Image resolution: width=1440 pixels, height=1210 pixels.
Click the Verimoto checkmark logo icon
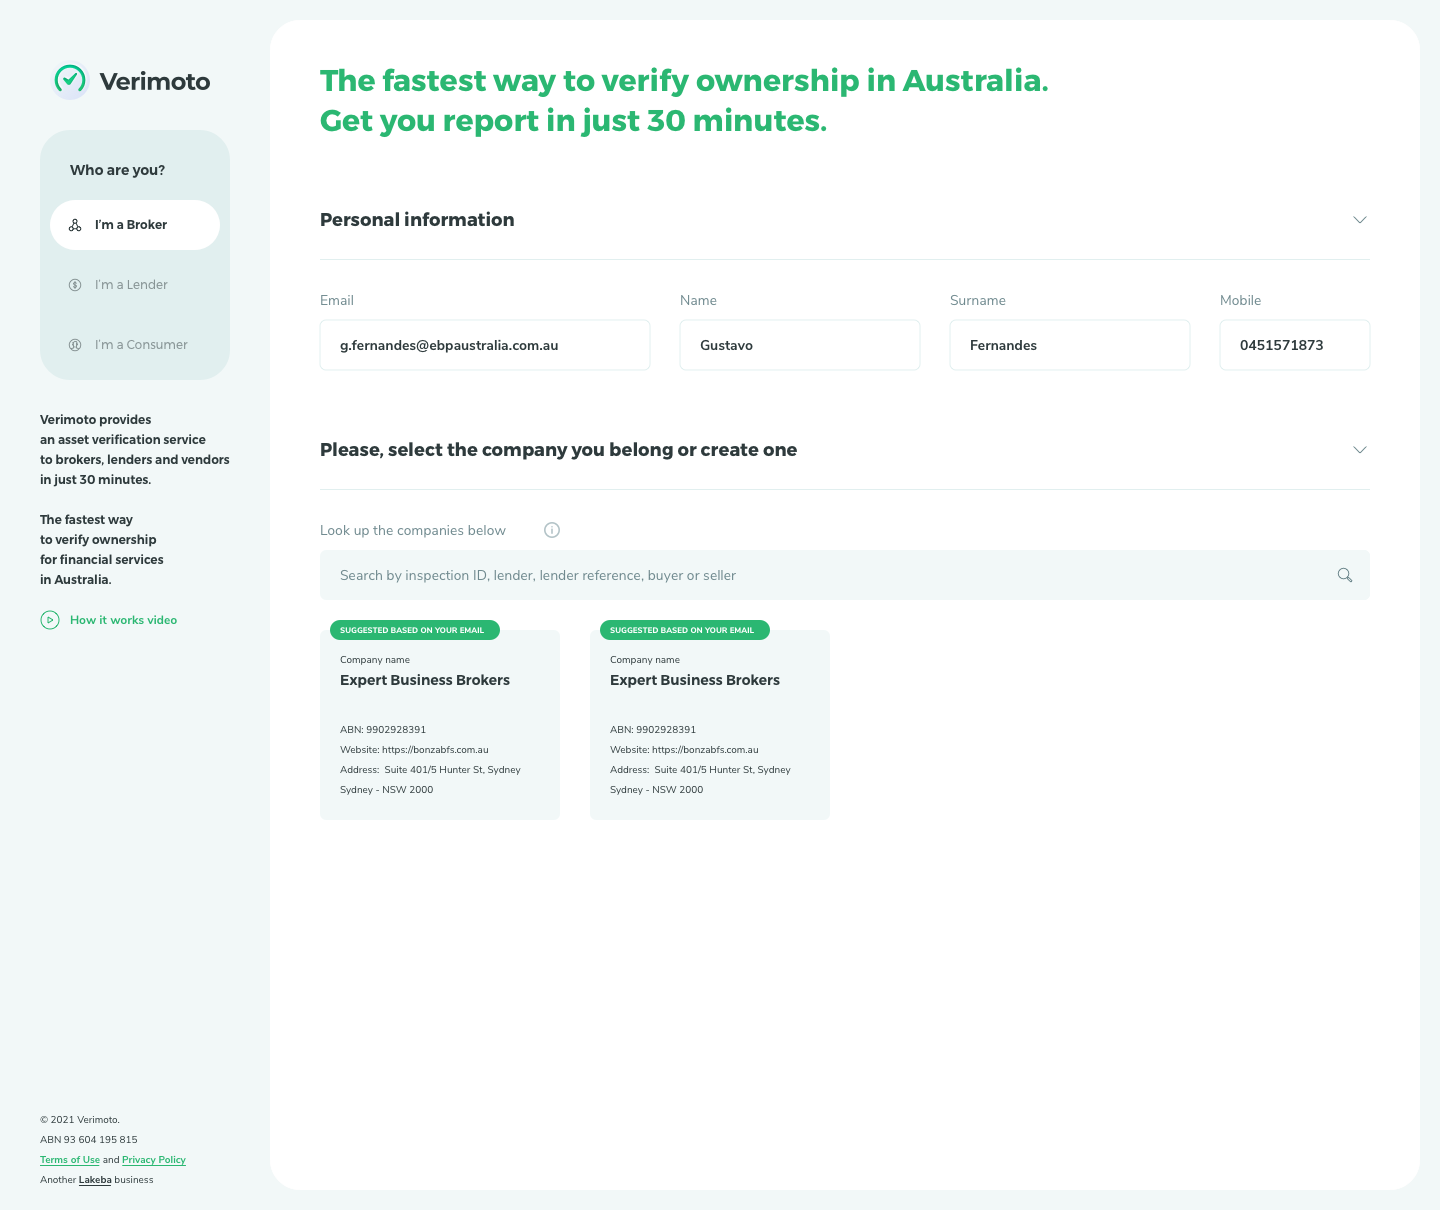(x=70, y=80)
